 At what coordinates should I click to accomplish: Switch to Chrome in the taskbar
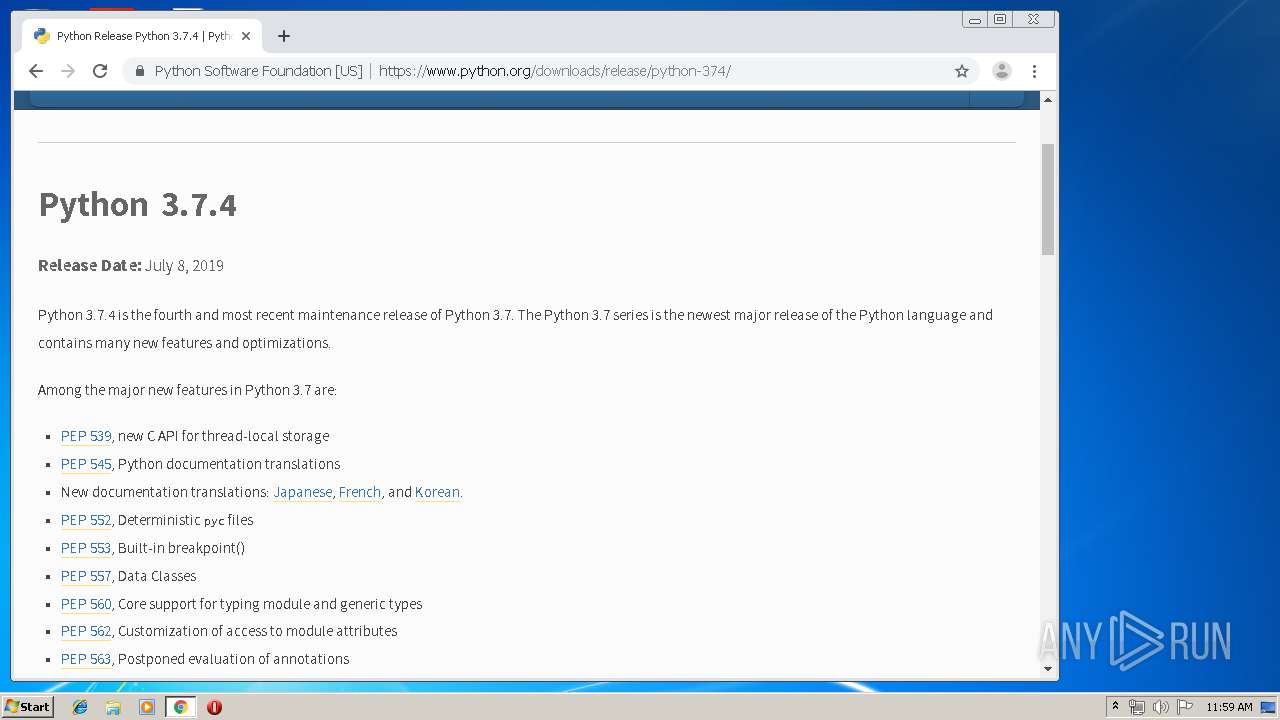[180, 707]
